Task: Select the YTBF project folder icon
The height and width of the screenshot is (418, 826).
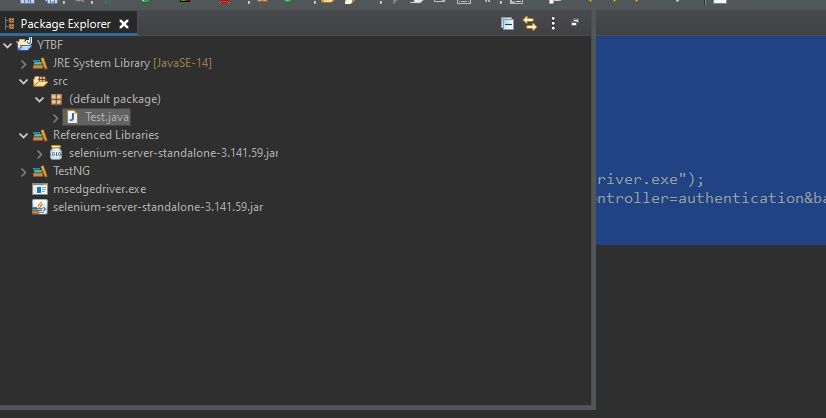Action: 25,44
